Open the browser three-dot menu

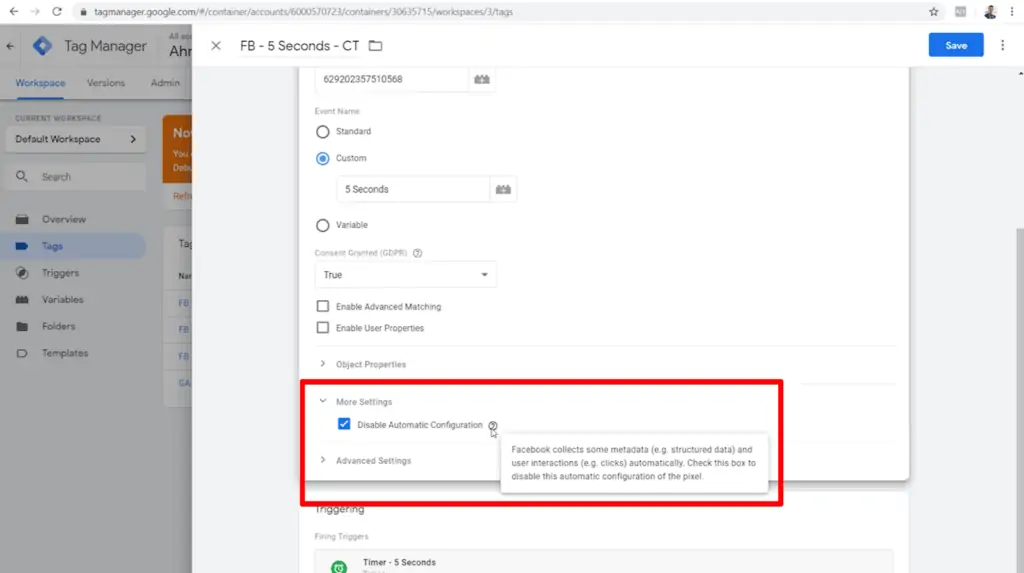click(1012, 11)
